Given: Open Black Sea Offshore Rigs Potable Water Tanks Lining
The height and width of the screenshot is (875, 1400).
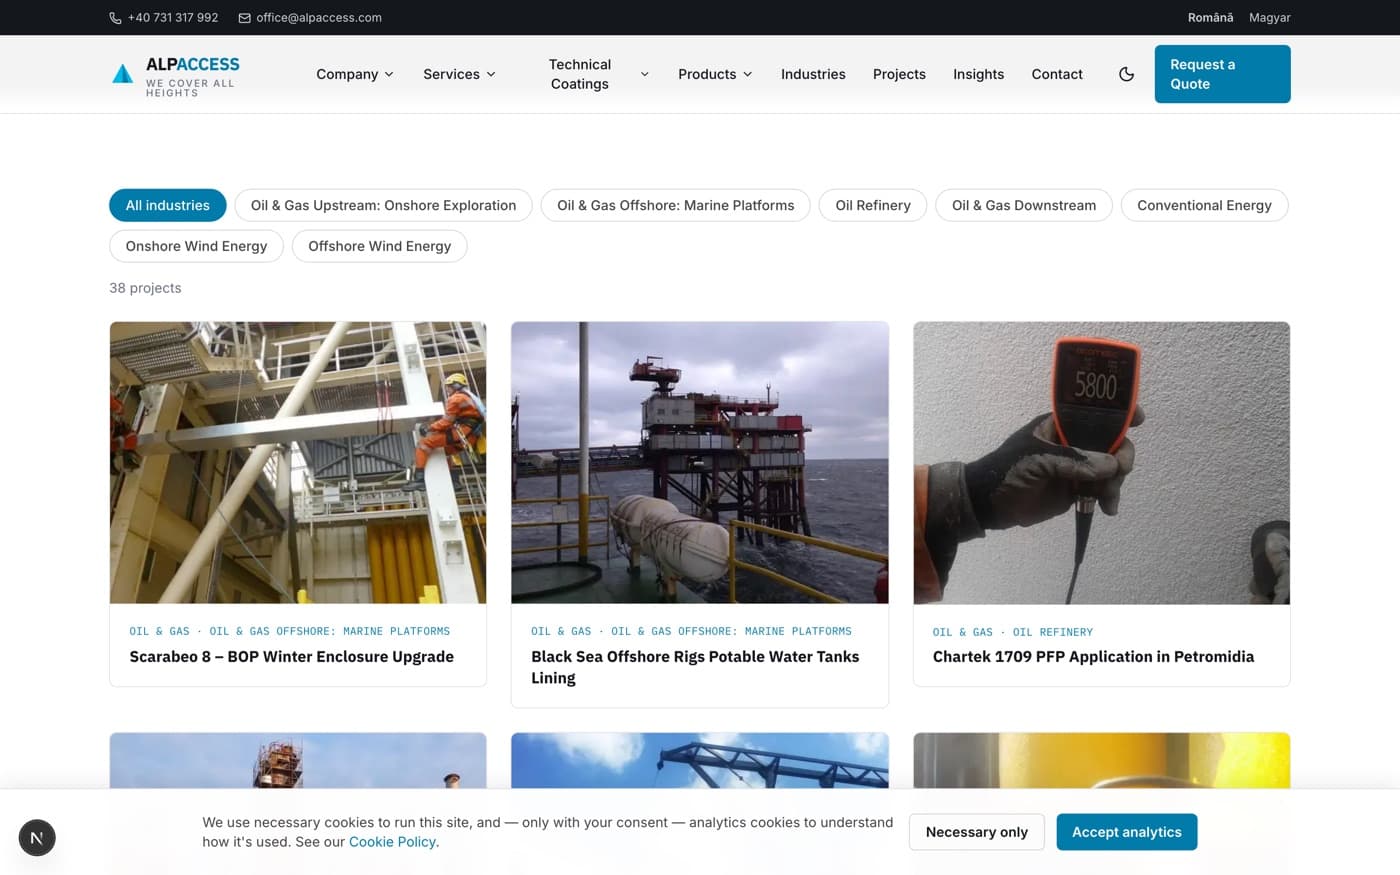Looking at the screenshot, I should (696, 667).
